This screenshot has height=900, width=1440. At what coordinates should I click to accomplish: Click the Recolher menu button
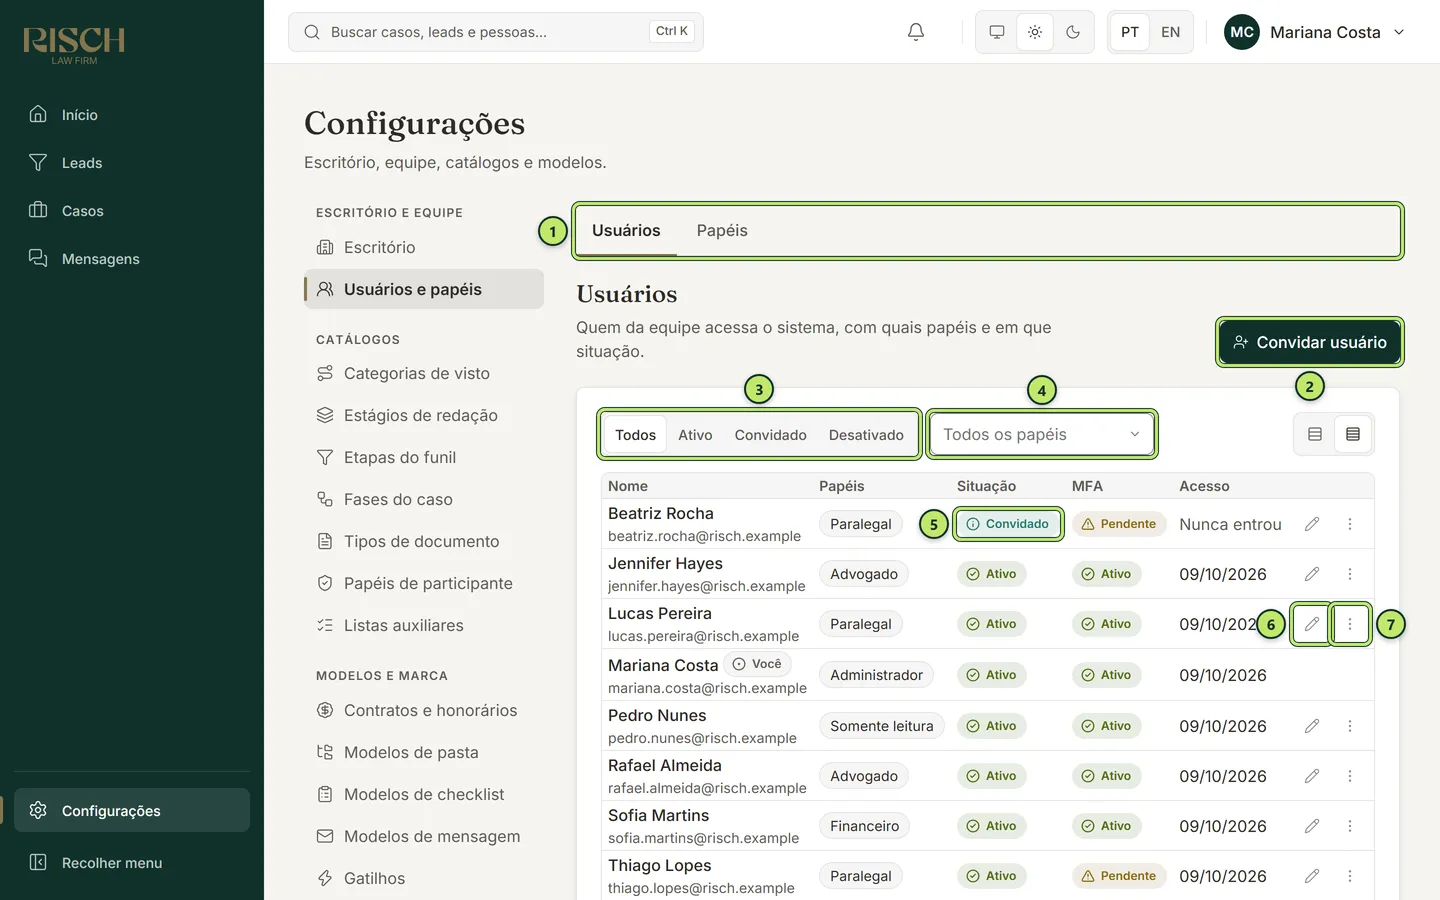click(x=132, y=863)
